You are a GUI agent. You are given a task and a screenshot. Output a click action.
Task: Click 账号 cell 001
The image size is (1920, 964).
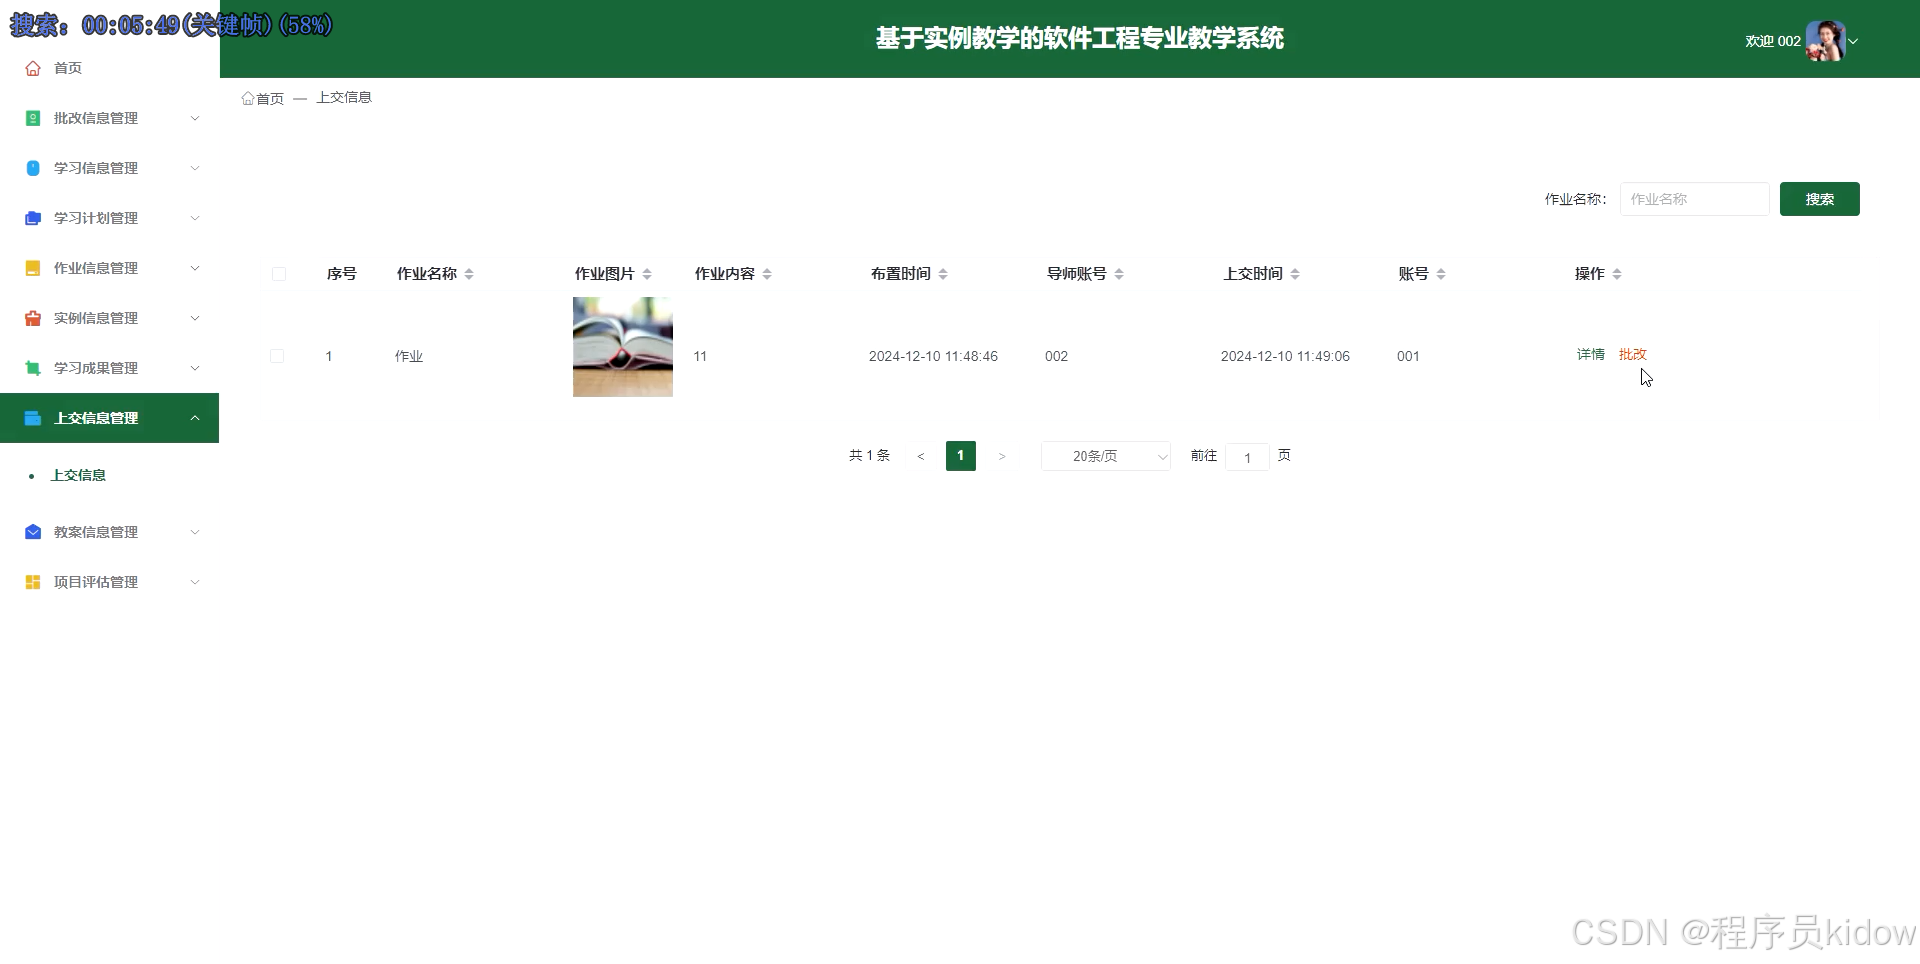pos(1408,356)
